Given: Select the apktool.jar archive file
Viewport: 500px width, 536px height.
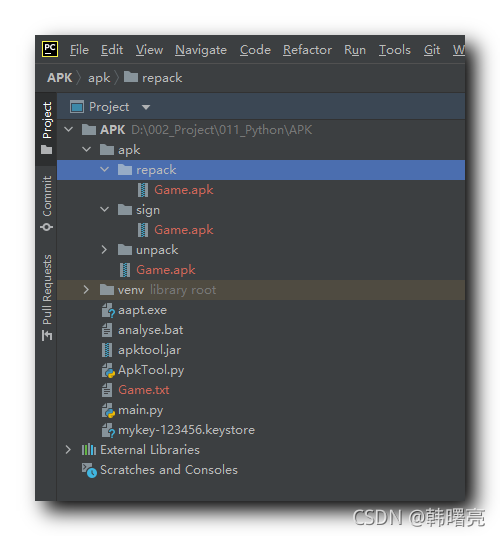Looking at the screenshot, I should point(149,350).
